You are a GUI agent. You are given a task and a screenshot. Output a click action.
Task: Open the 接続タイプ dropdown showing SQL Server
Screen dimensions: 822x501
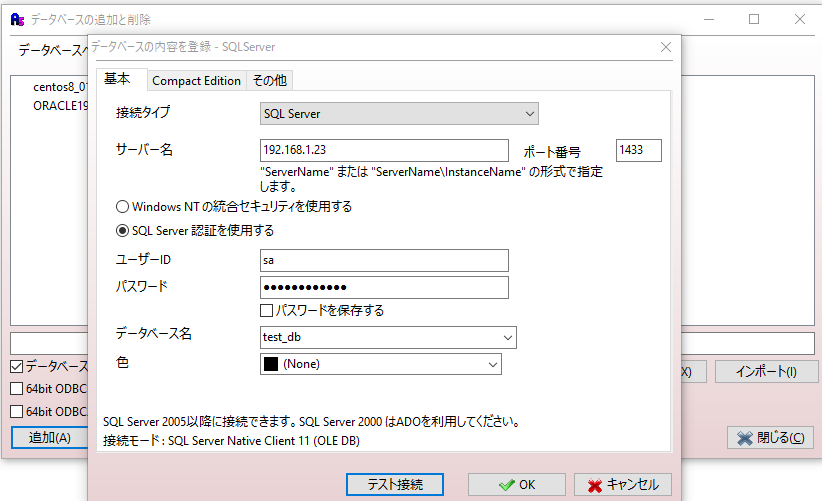530,114
